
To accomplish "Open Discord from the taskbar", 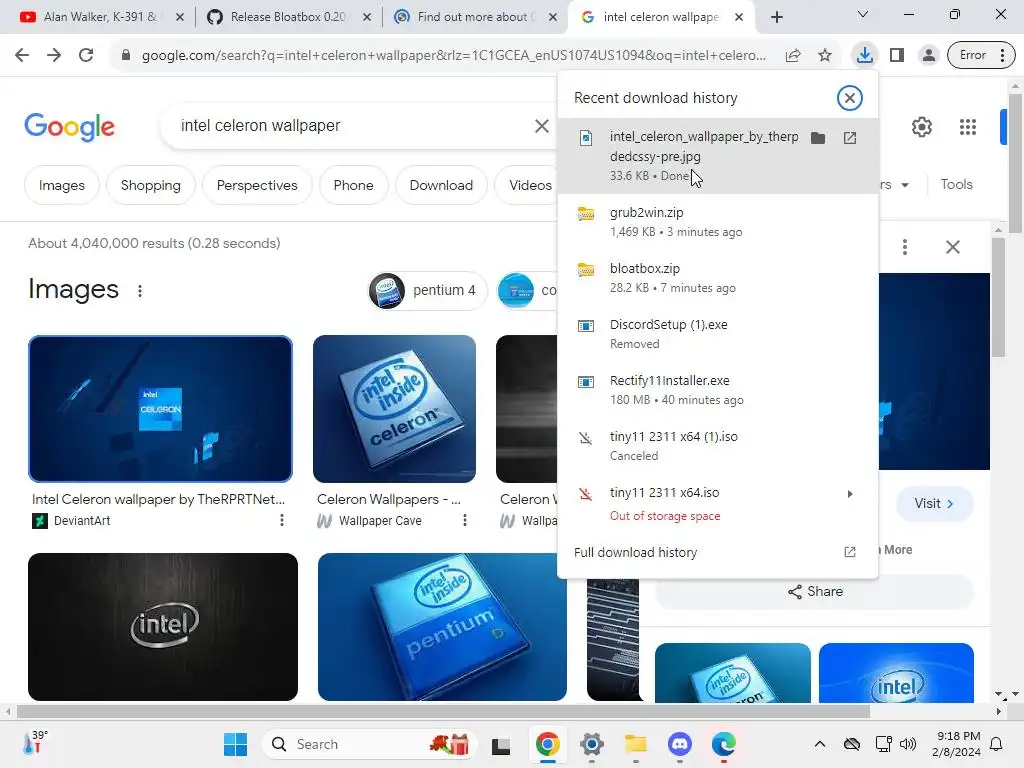I will pos(680,744).
